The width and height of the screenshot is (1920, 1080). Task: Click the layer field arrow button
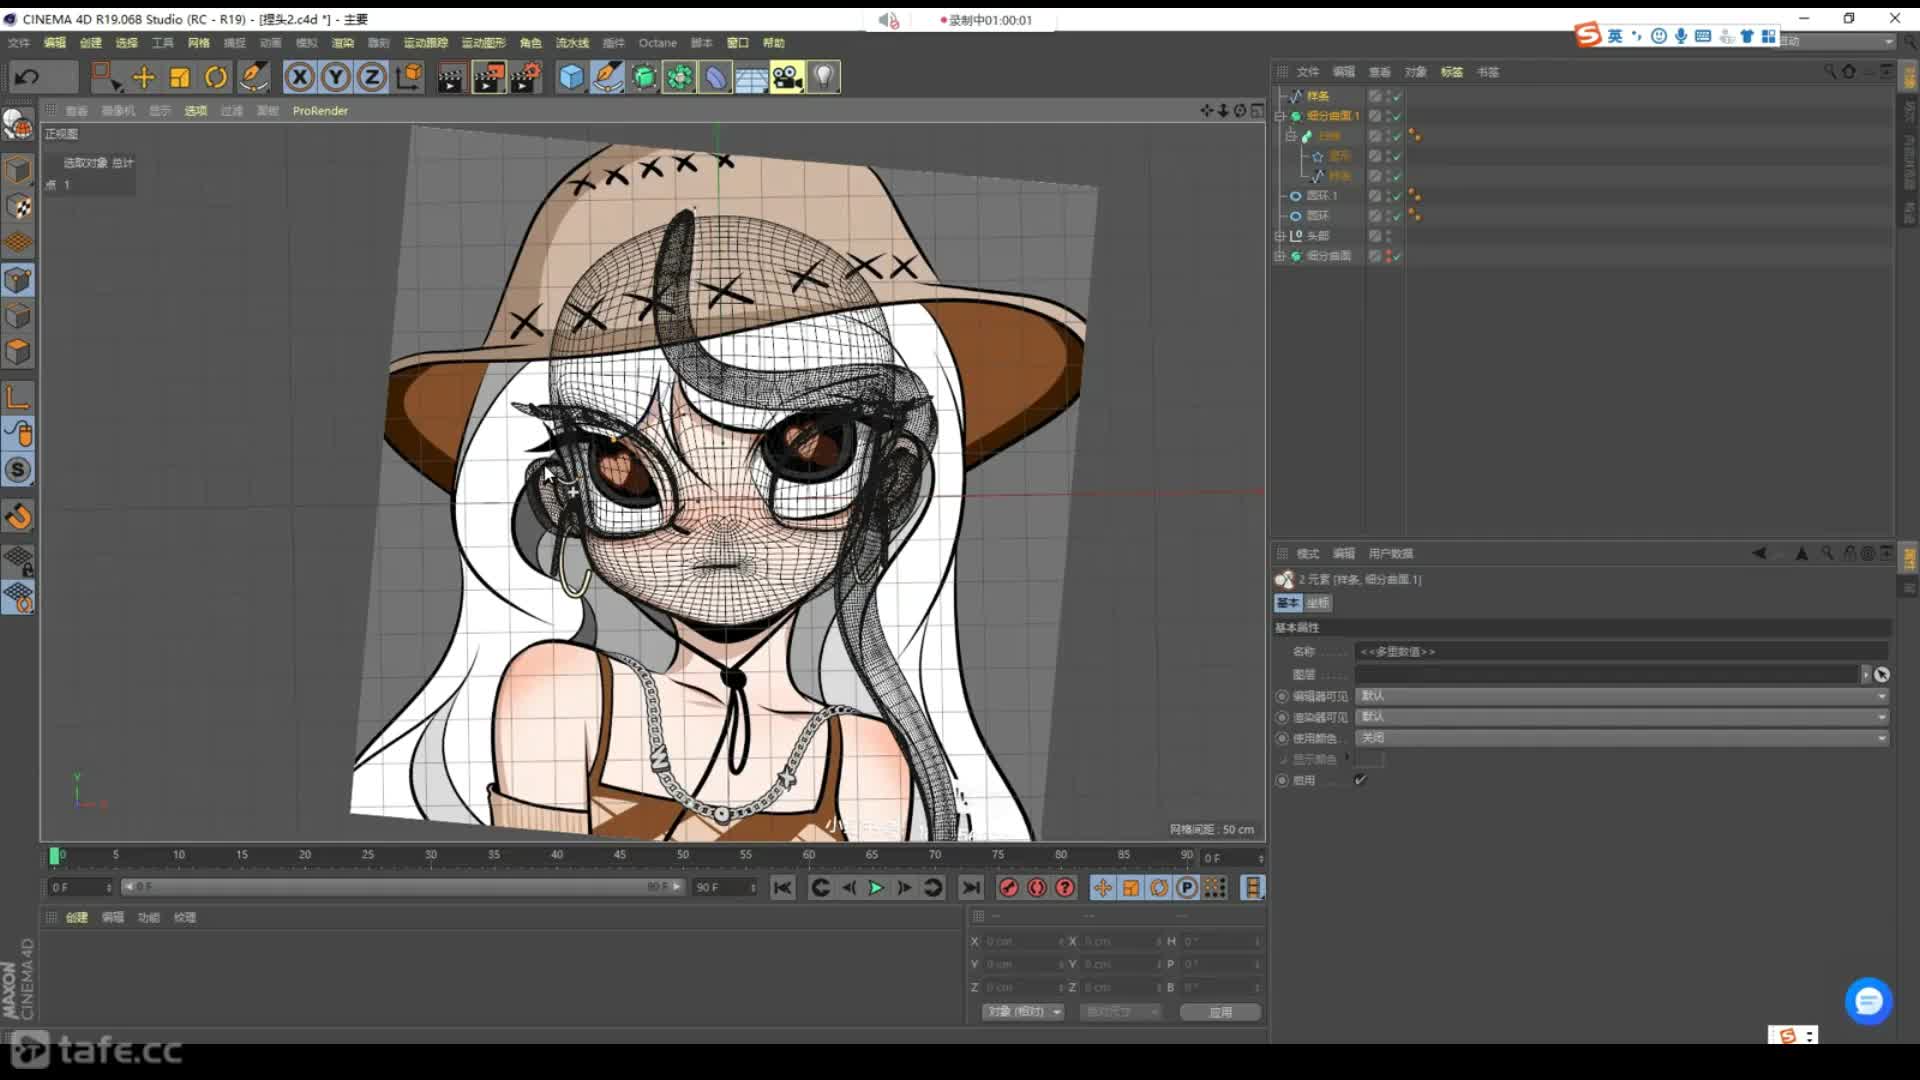(1865, 675)
